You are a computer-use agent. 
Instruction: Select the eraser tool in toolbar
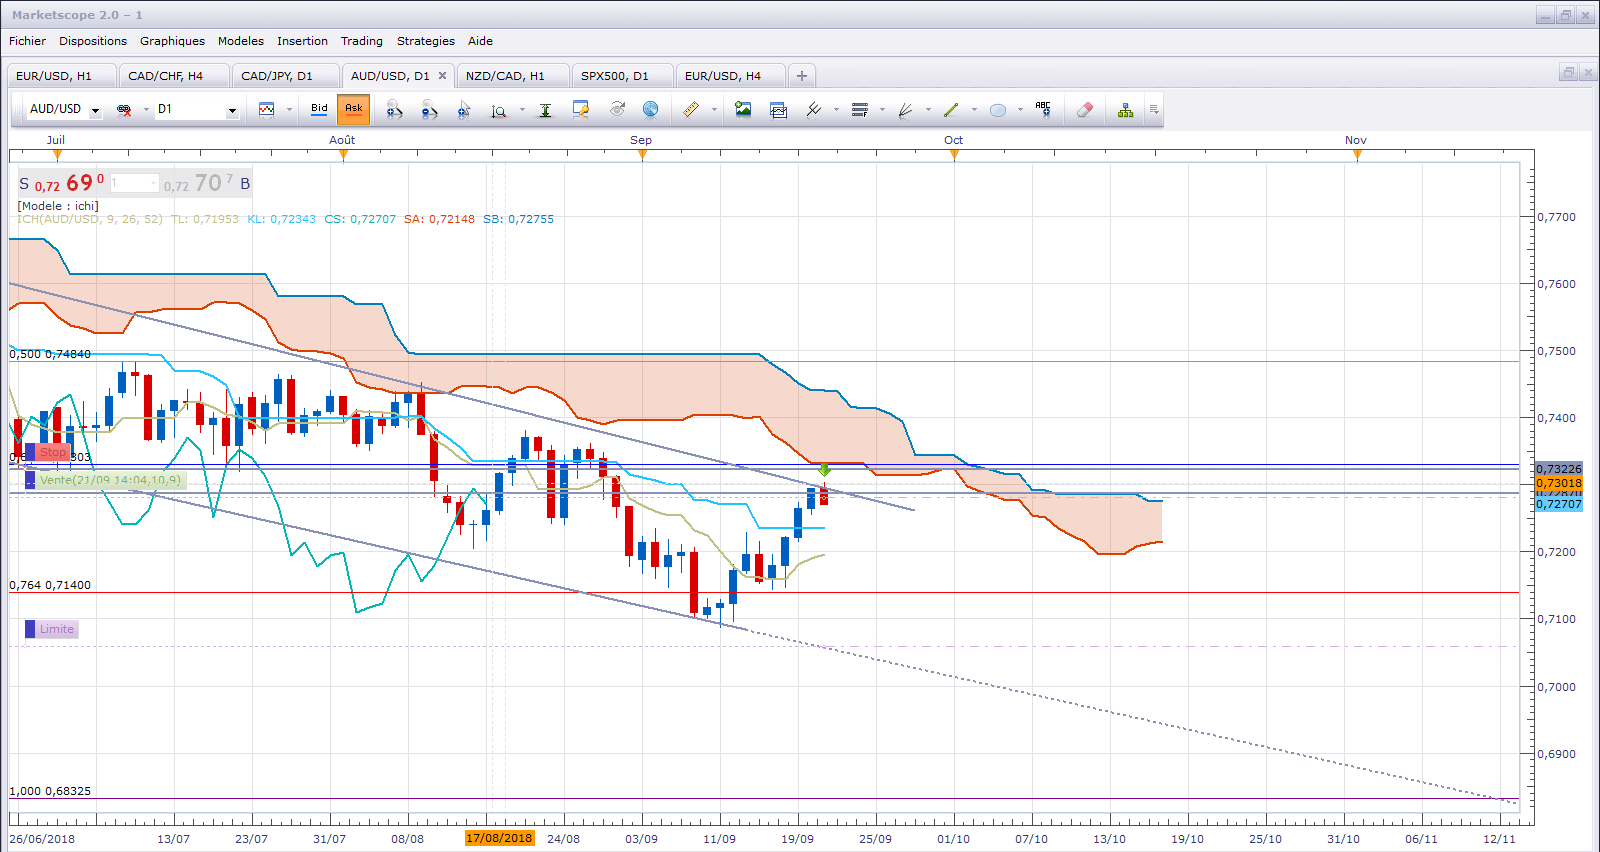point(1085,110)
